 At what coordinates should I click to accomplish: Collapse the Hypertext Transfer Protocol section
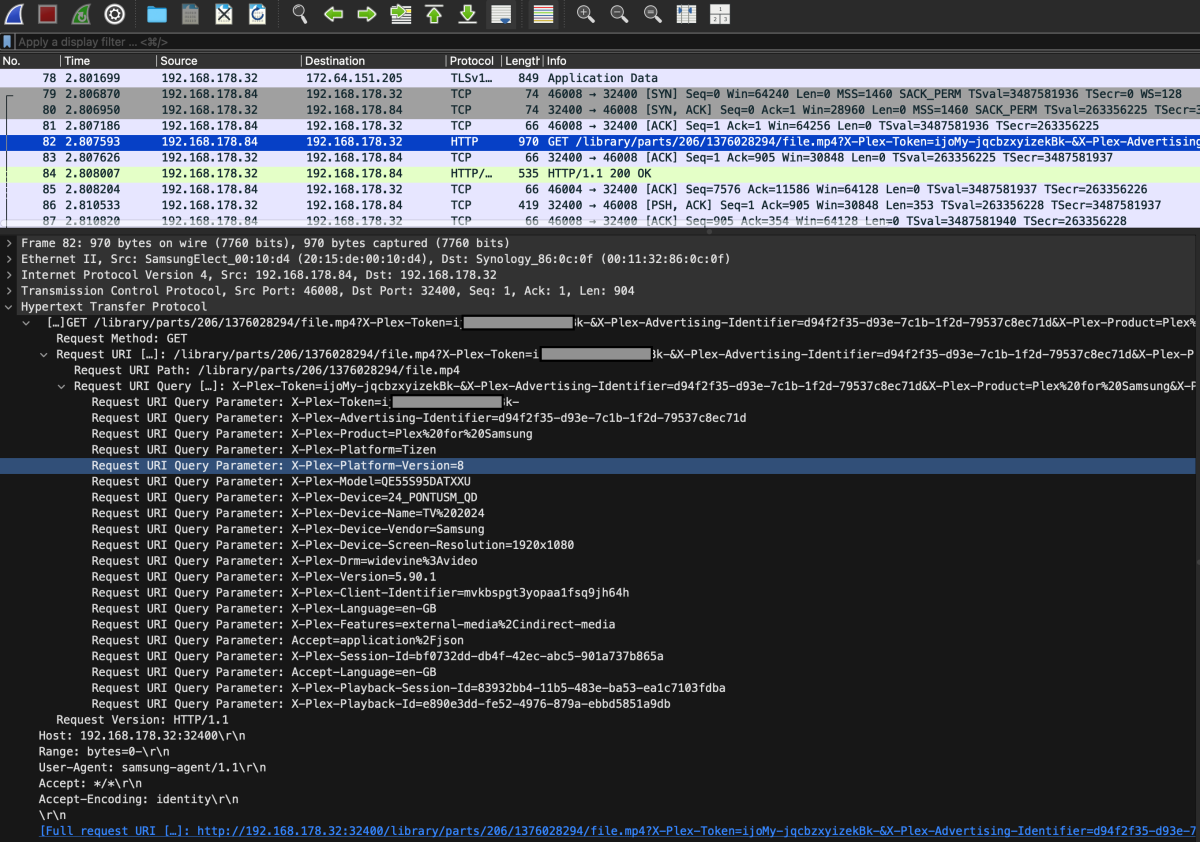(9, 307)
